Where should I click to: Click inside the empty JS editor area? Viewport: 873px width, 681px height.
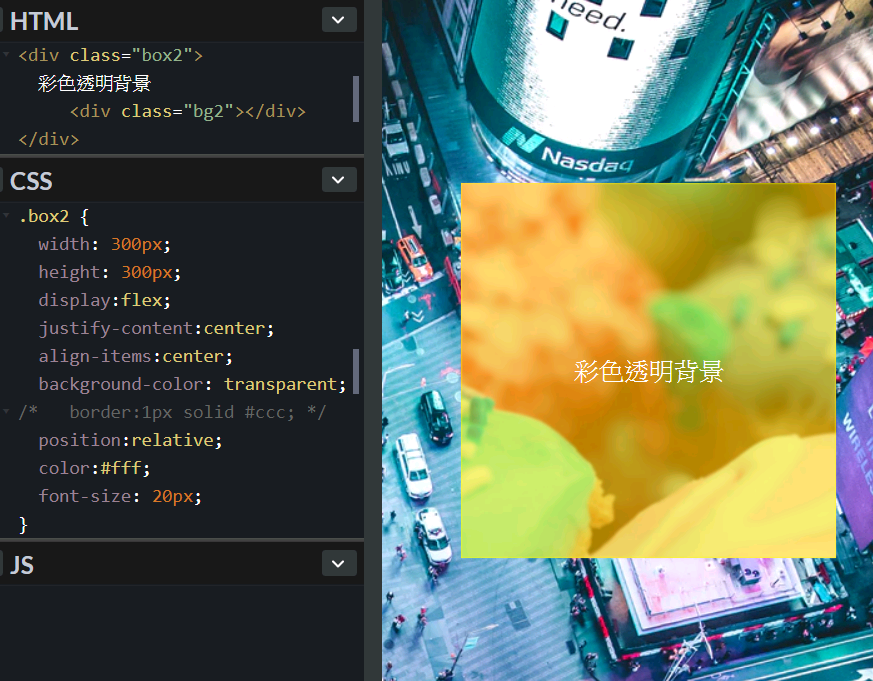pyautogui.click(x=182, y=632)
